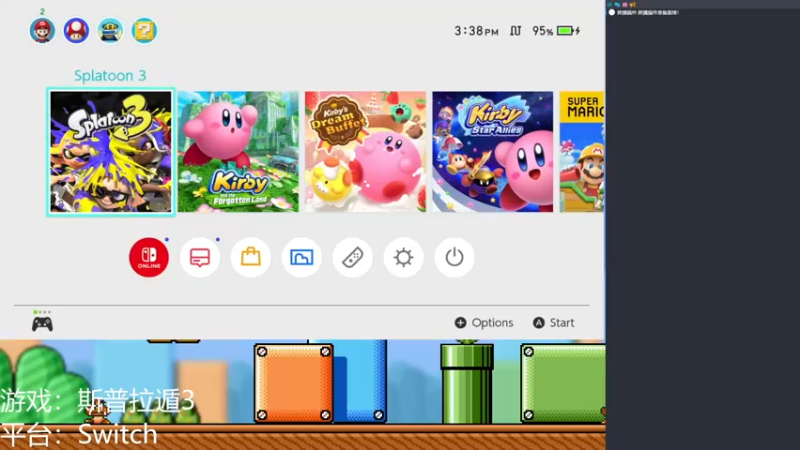Click the 3:38 PM clock
800x450 pixels.
(476, 31)
